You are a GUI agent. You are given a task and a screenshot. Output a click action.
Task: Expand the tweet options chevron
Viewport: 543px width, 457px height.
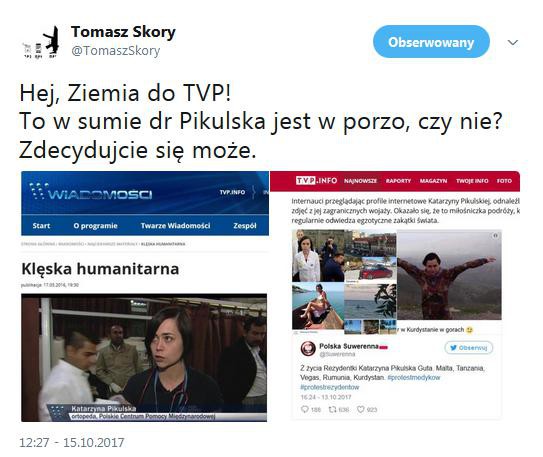coord(512,43)
